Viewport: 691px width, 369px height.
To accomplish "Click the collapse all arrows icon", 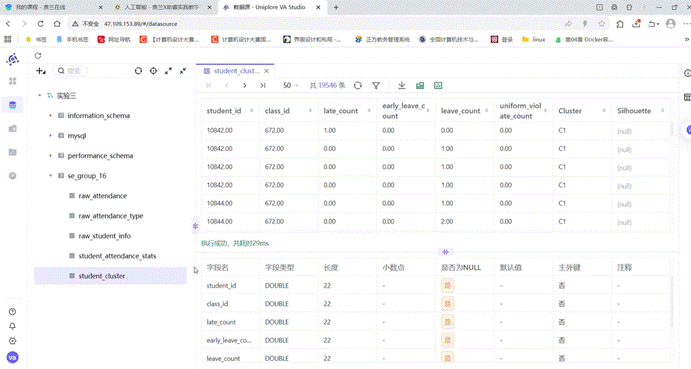I will 183,71.
